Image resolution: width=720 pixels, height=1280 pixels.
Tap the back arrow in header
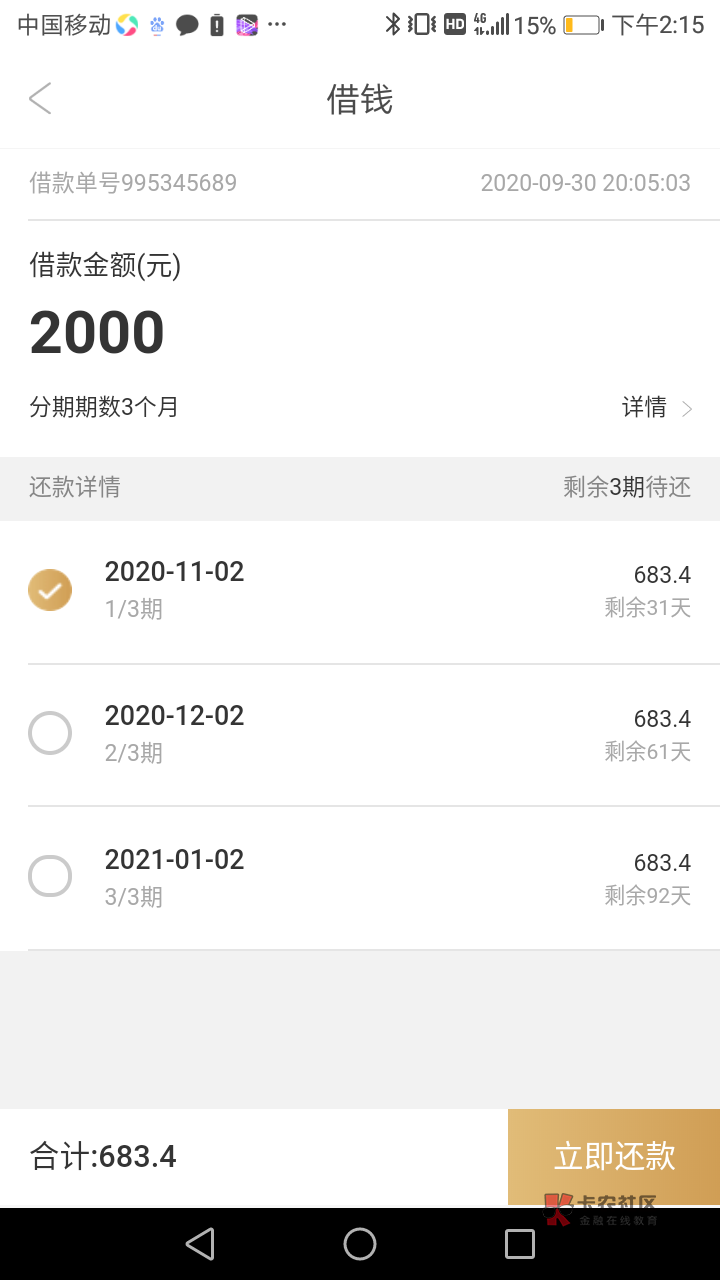pos(40,99)
